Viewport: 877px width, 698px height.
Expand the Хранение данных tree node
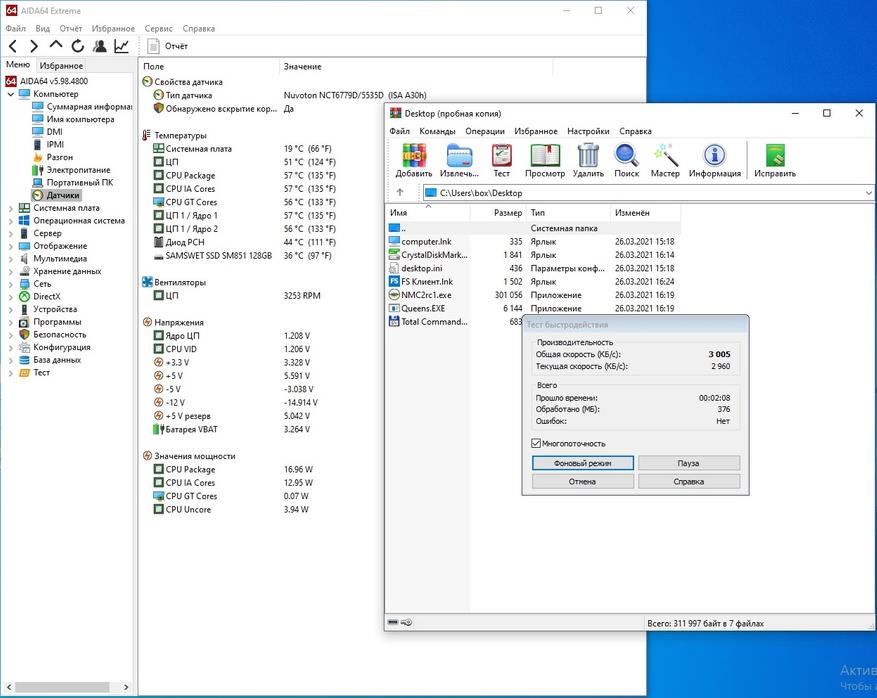click(11, 271)
